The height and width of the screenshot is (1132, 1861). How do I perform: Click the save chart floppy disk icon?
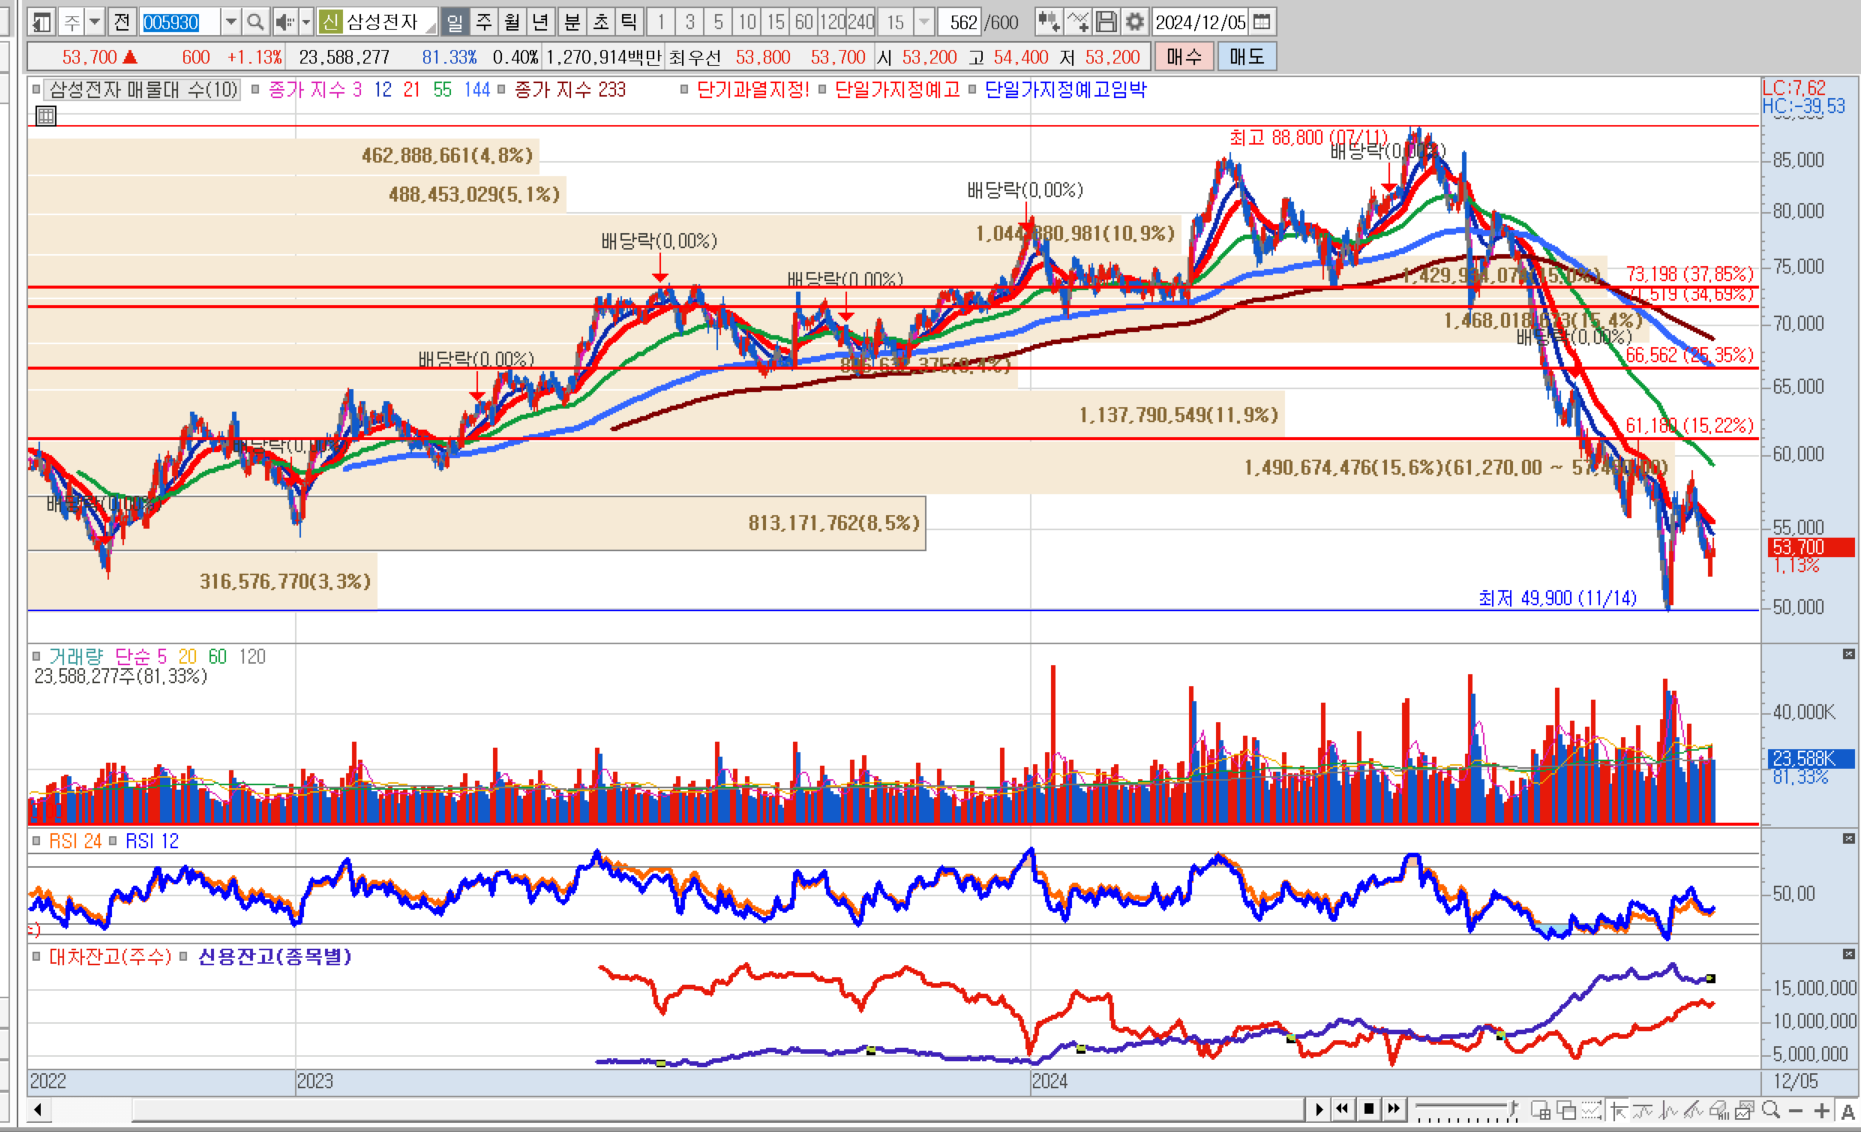(1106, 21)
